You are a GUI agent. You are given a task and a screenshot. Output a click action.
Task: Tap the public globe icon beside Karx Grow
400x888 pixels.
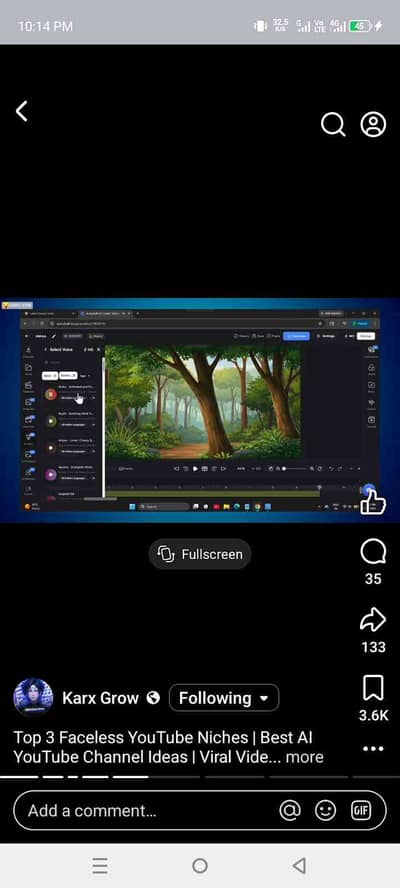click(x=153, y=698)
